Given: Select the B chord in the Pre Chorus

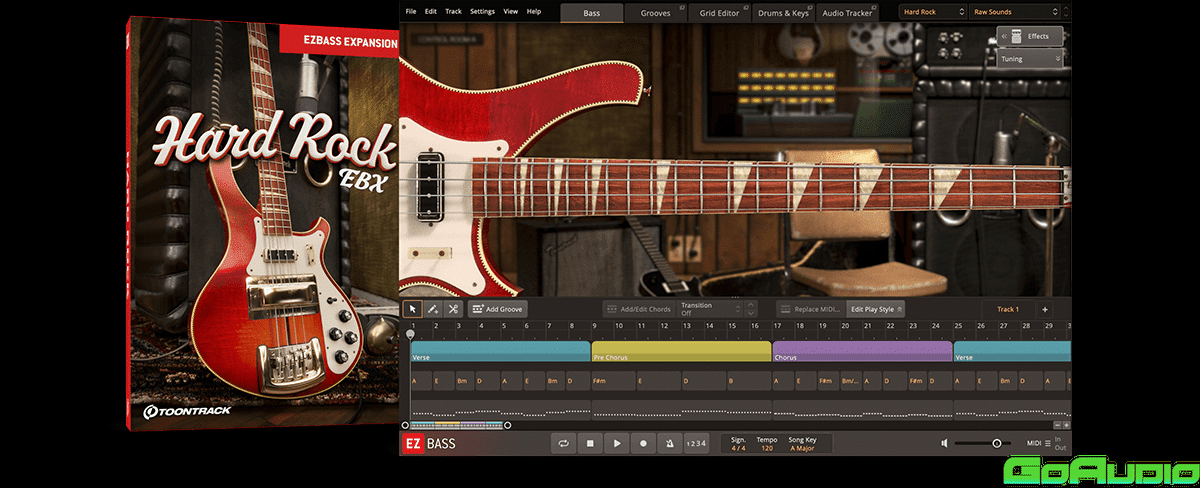Looking at the screenshot, I should [x=749, y=381].
